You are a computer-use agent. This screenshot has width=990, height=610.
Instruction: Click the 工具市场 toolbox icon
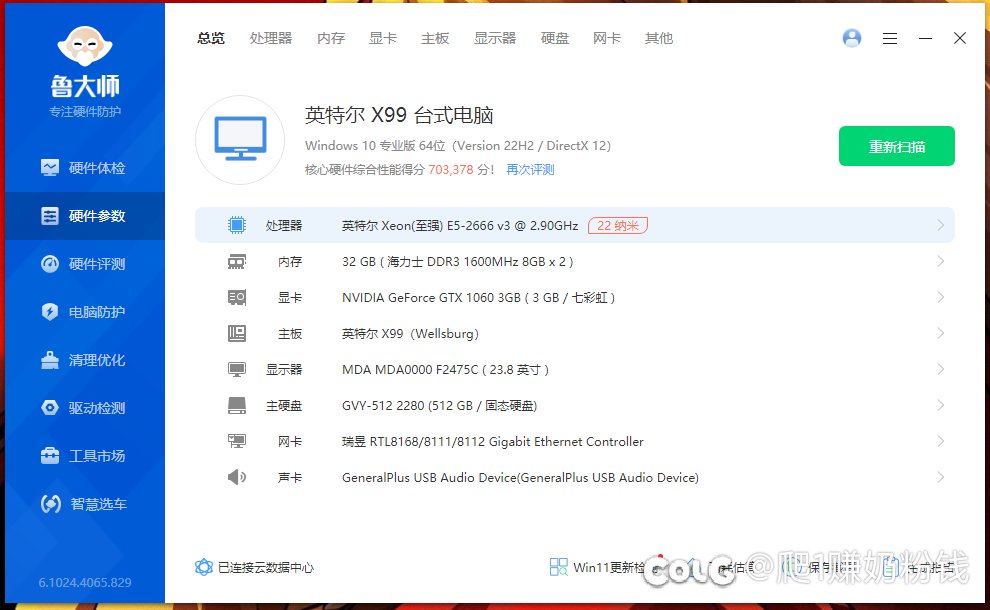(50, 456)
